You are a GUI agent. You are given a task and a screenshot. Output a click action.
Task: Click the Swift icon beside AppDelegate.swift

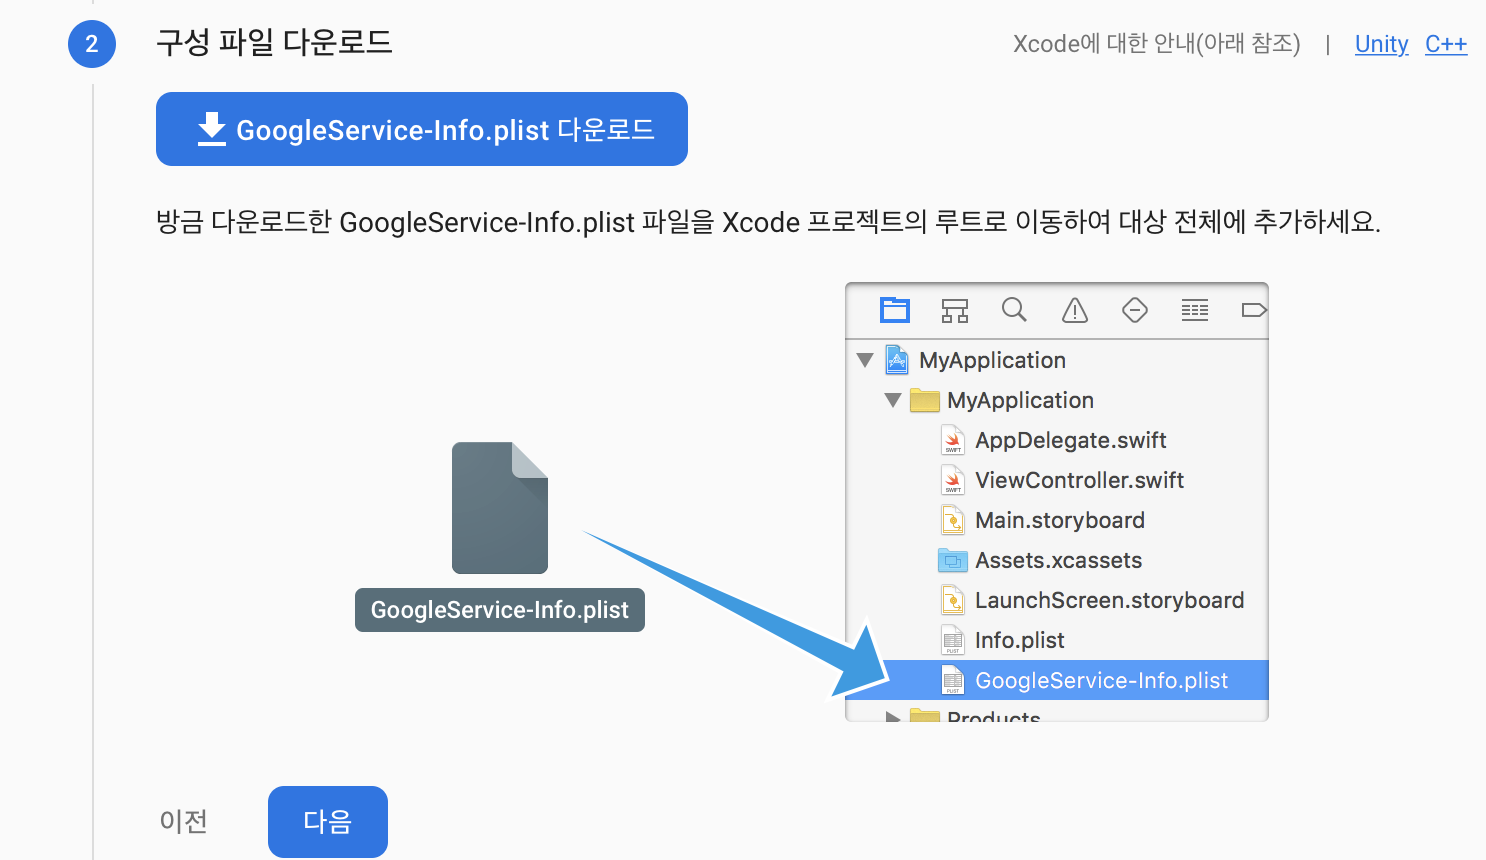(953, 440)
